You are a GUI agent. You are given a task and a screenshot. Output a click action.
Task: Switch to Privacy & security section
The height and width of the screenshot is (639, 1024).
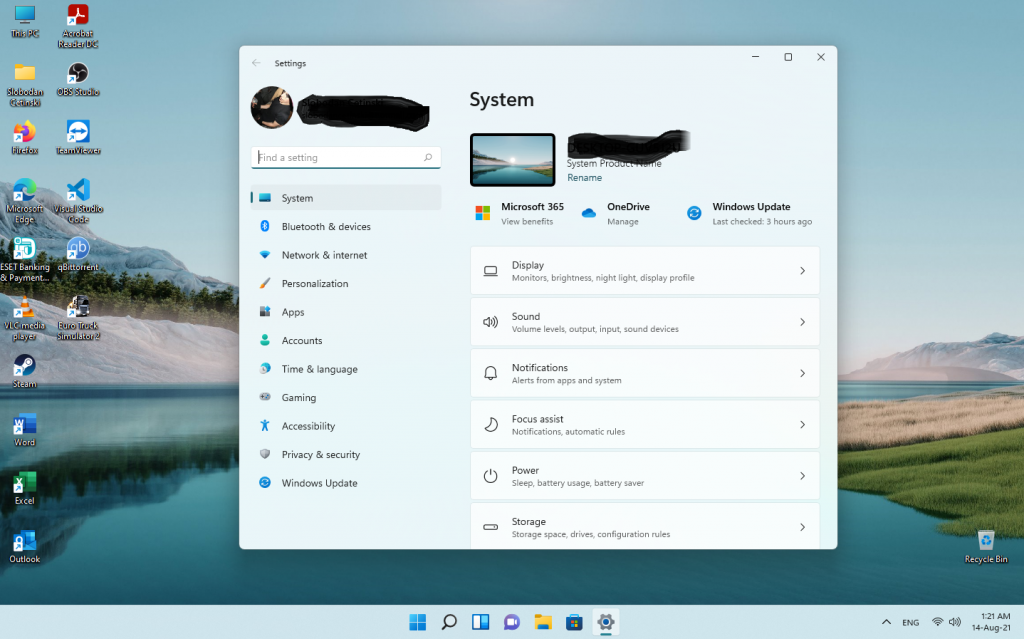pyautogui.click(x=320, y=455)
